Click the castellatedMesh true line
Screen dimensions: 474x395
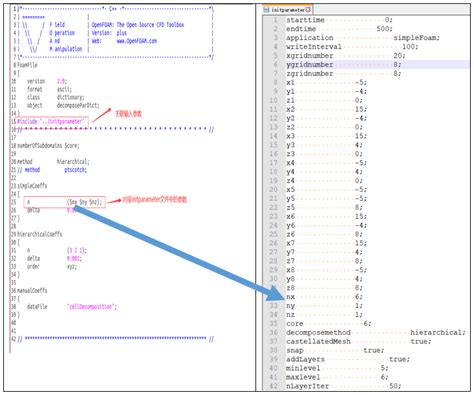tap(359, 342)
